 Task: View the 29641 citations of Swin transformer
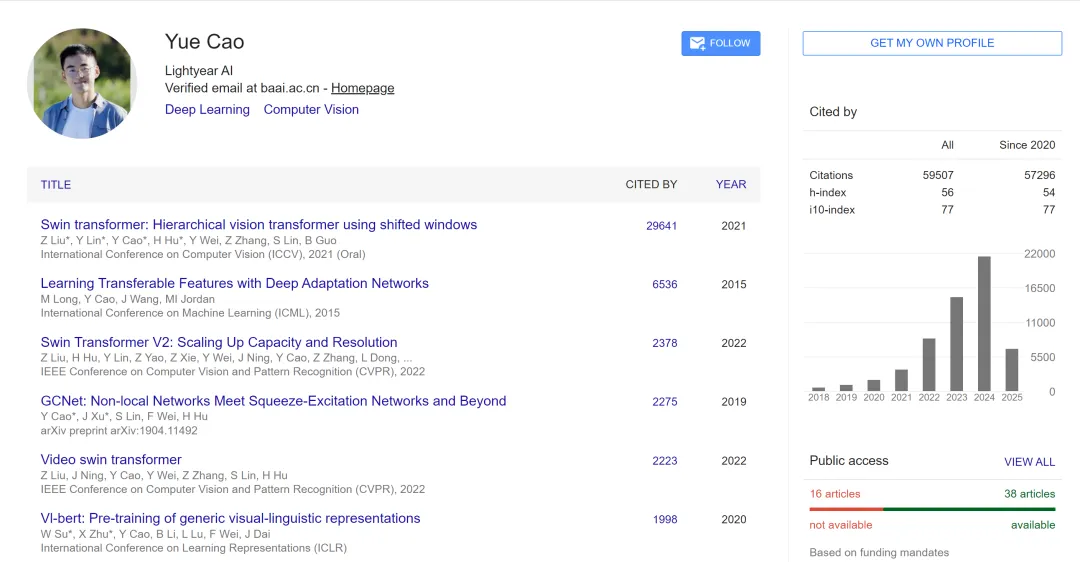click(661, 226)
